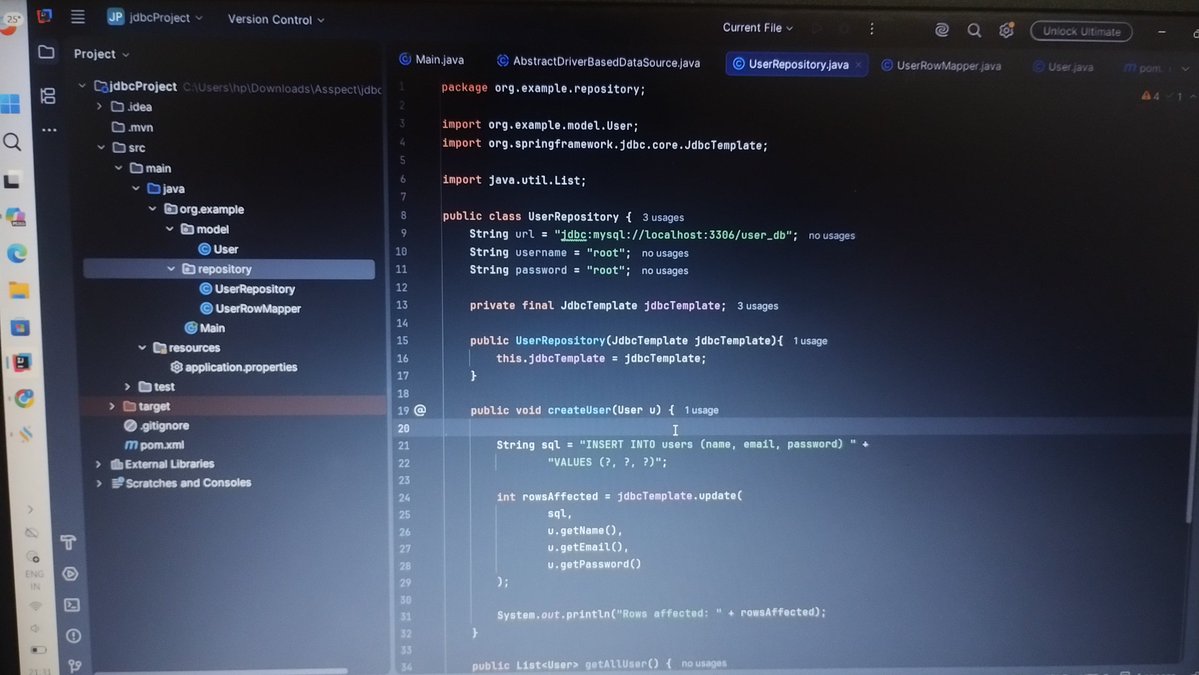The width and height of the screenshot is (1199, 675).
Task: Open Search Everywhere magnifier icon
Action: pyautogui.click(x=974, y=30)
